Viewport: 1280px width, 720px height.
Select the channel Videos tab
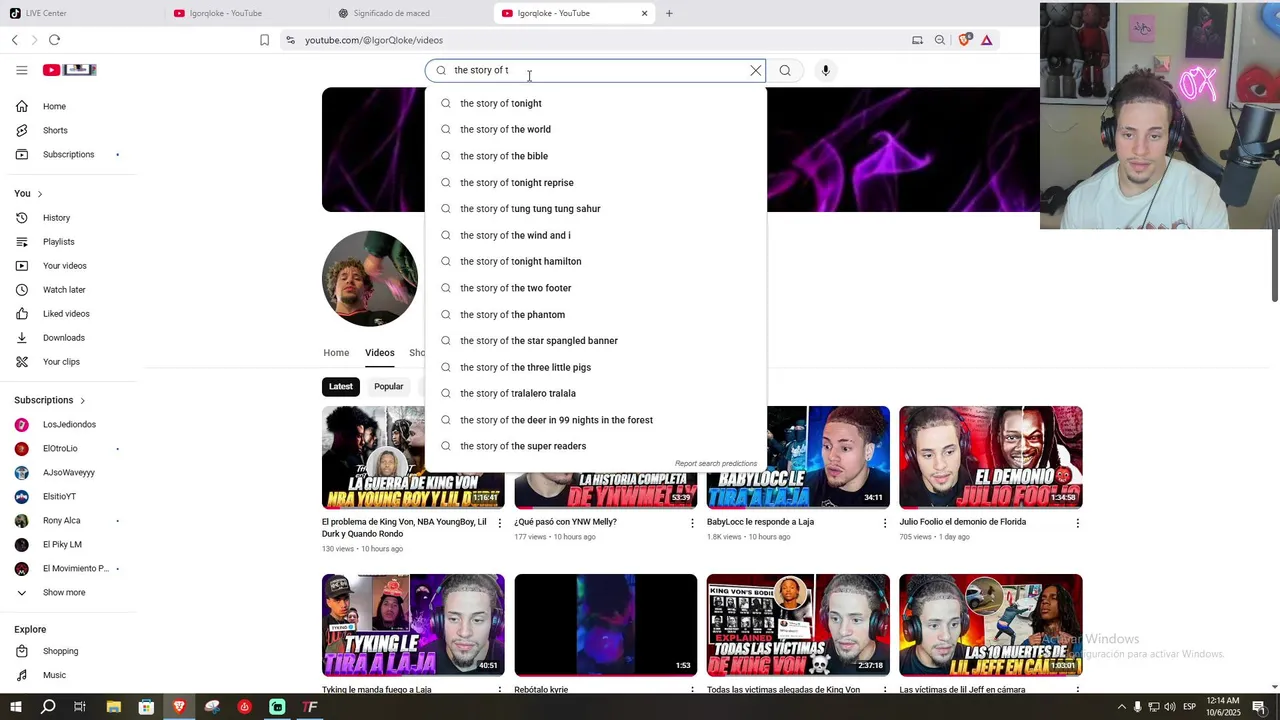pyautogui.click(x=380, y=352)
